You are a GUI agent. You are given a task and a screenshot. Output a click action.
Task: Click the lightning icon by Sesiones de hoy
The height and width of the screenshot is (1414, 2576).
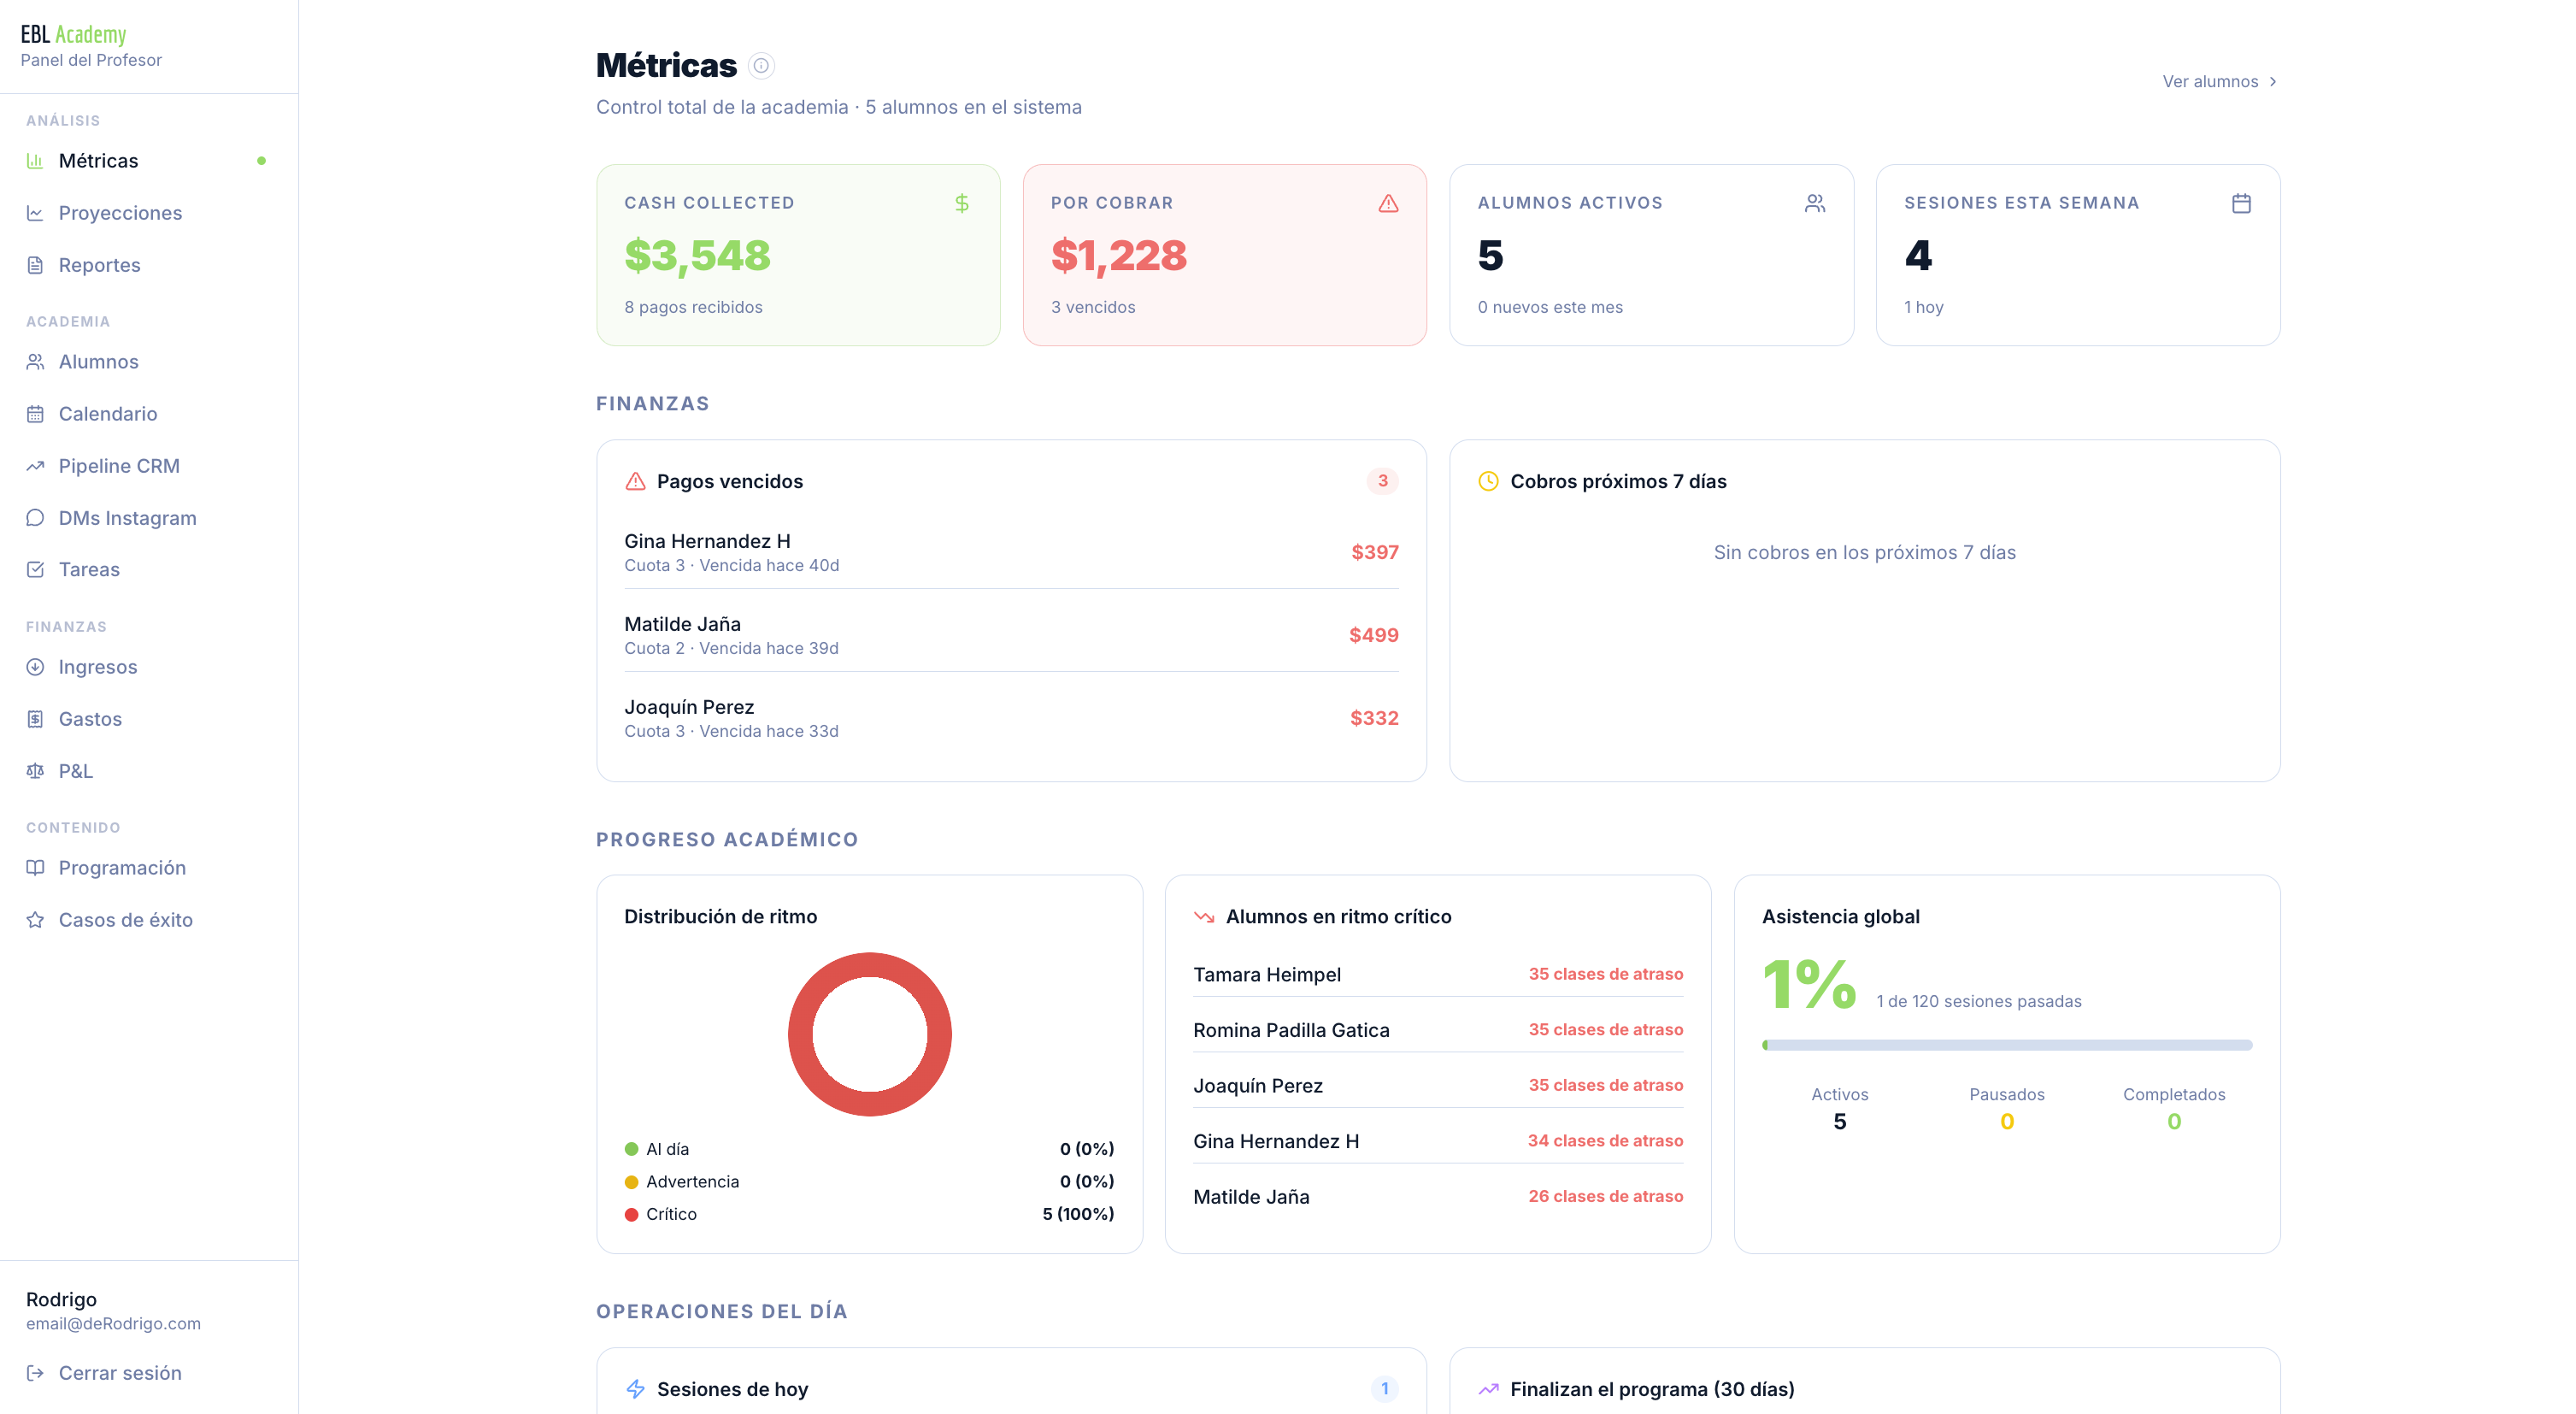pyautogui.click(x=635, y=1389)
